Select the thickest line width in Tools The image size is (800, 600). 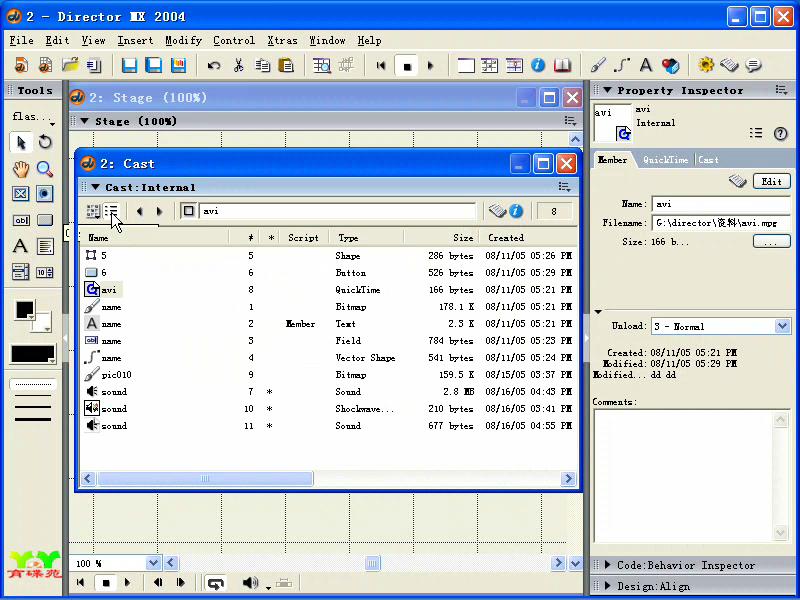pos(33,419)
